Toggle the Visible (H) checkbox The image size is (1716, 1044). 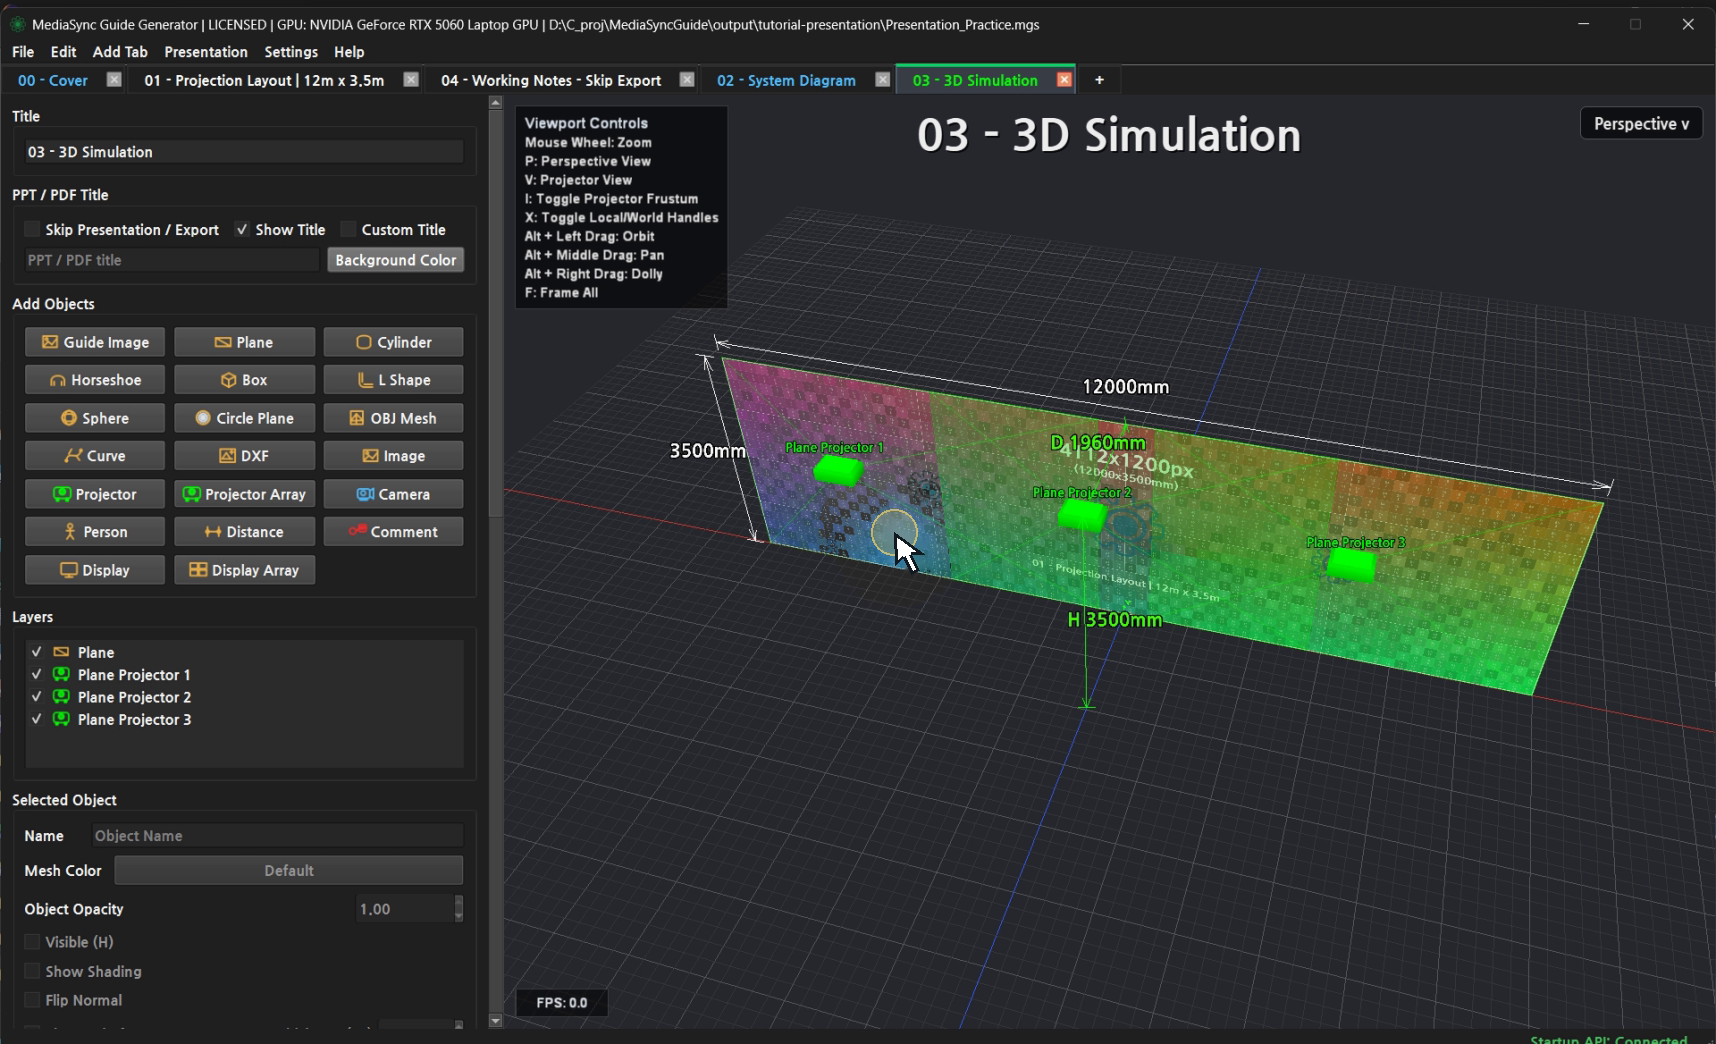click(x=32, y=942)
